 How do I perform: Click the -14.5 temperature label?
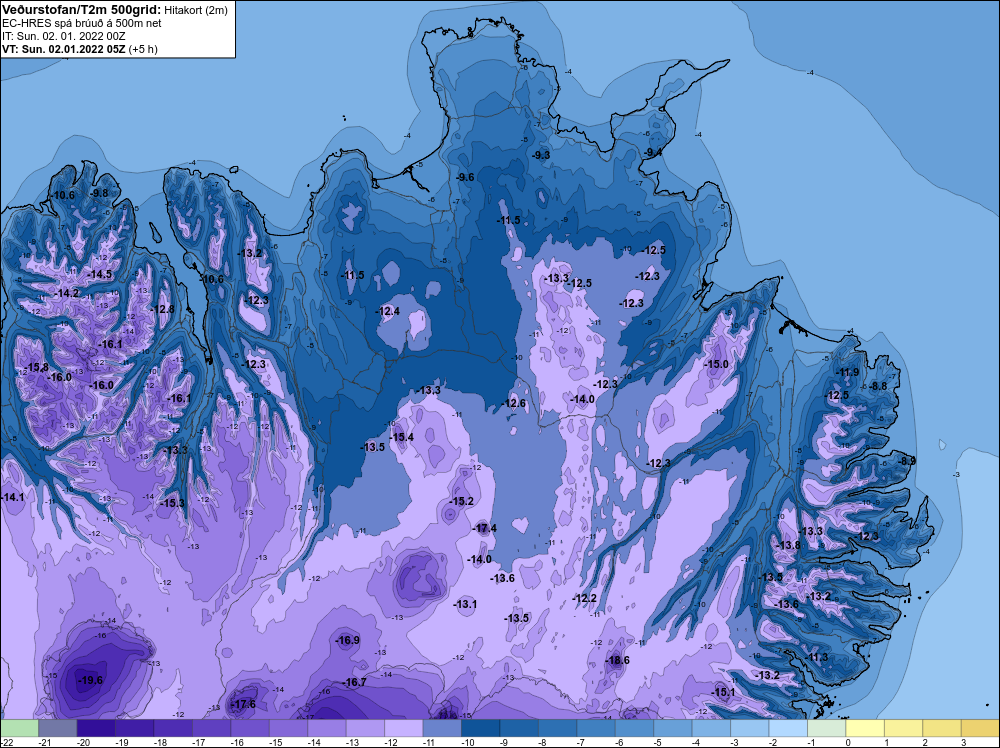coord(99,274)
